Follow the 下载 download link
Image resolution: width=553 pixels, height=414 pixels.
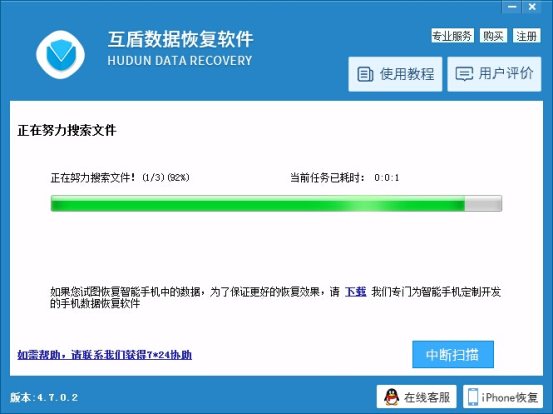[356, 292]
